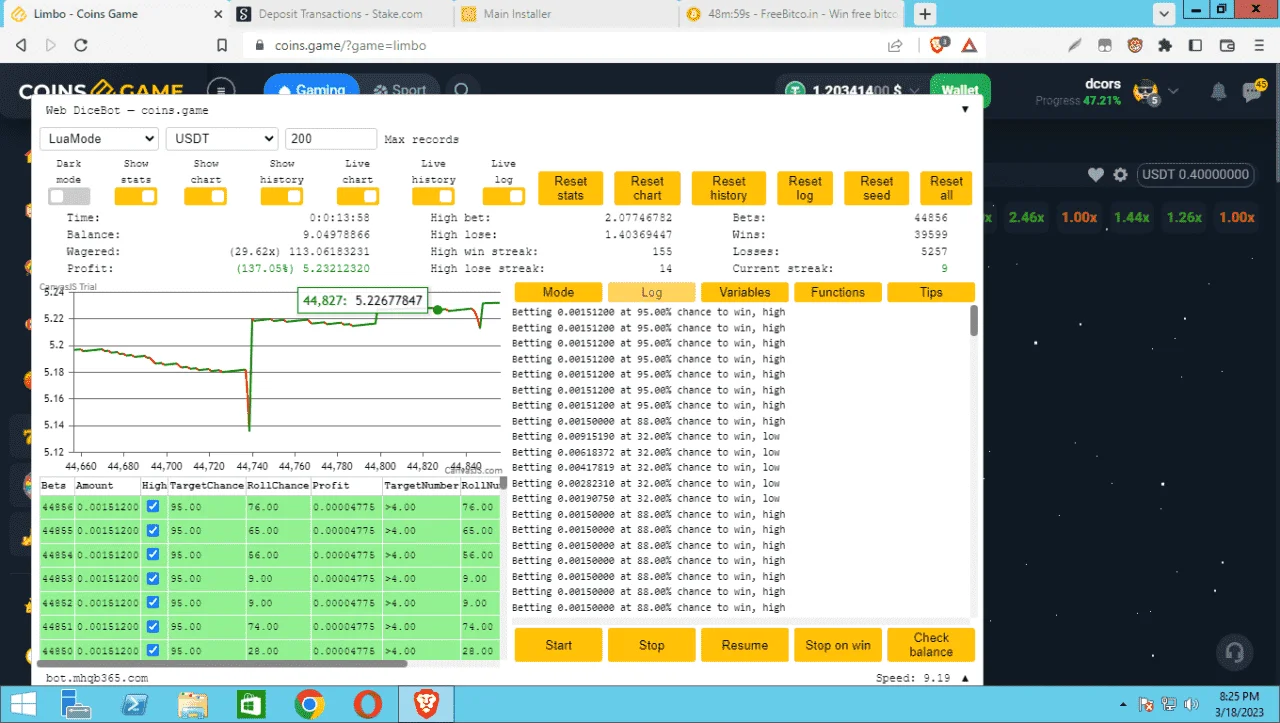Click the heart favorite icon on game panel
Viewport: 1280px width, 723px height.
click(1096, 175)
